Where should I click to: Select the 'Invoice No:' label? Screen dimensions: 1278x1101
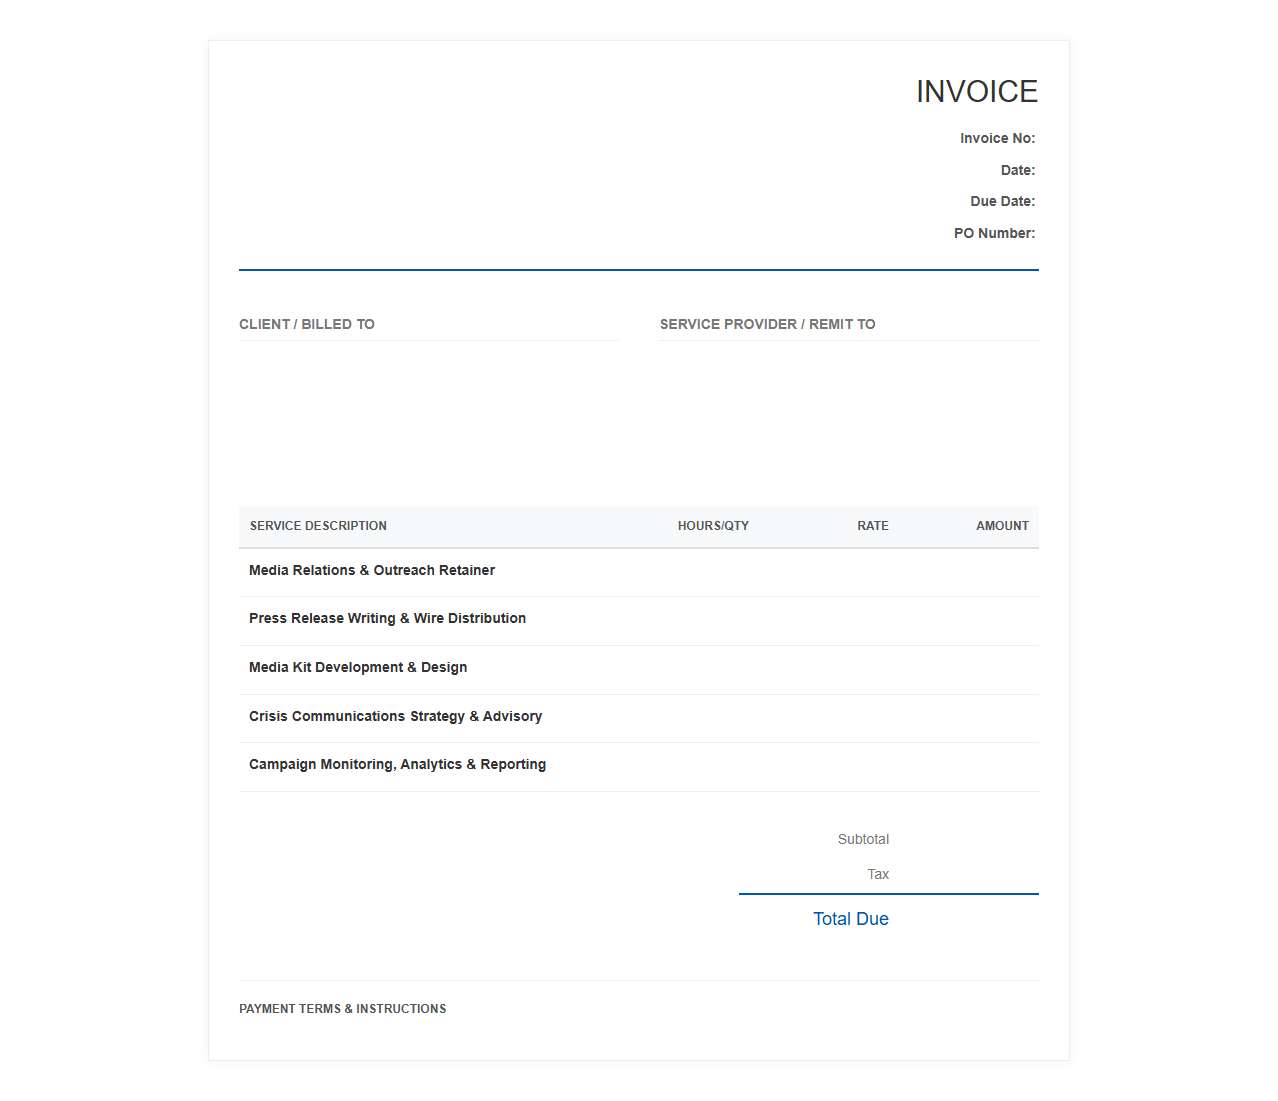(x=997, y=138)
